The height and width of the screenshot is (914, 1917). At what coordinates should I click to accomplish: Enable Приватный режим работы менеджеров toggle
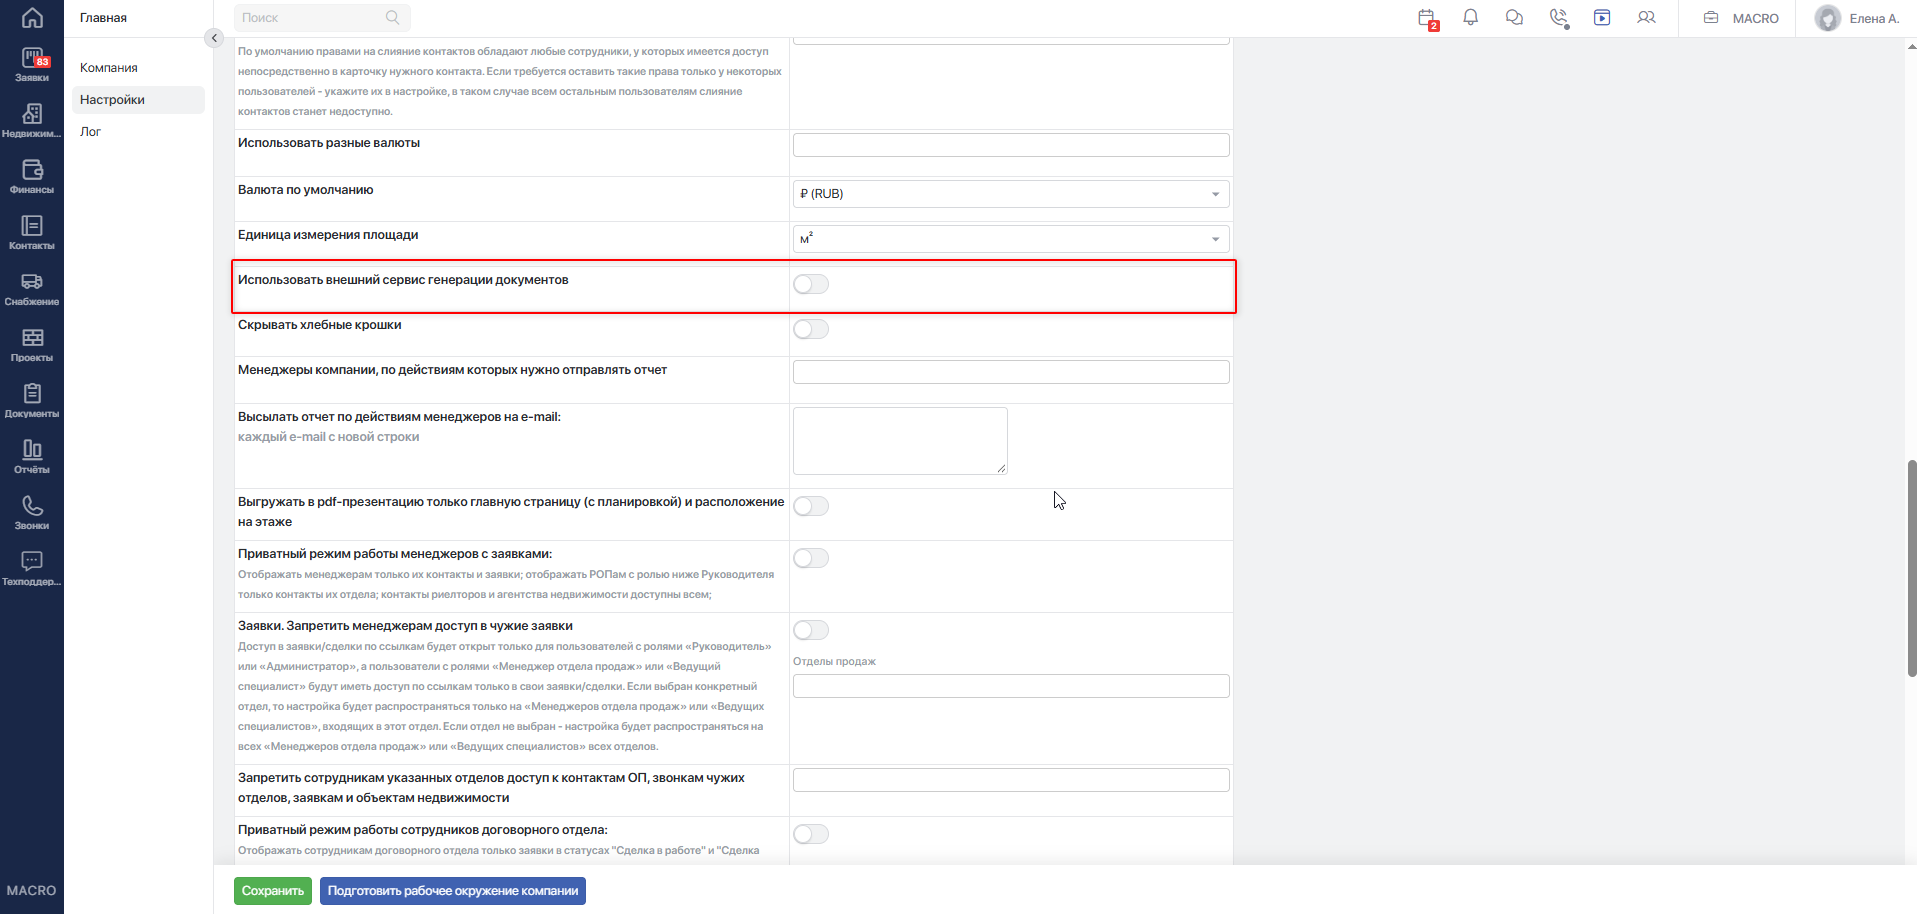tap(811, 558)
